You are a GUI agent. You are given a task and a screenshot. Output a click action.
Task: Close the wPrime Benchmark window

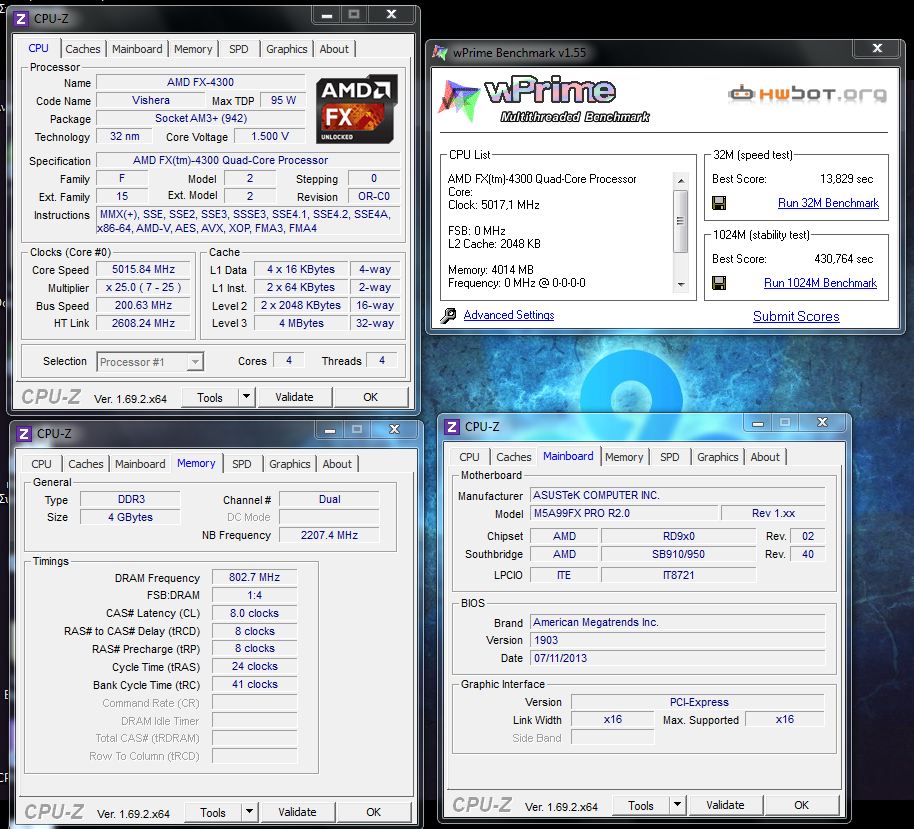(x=877, y=48)
